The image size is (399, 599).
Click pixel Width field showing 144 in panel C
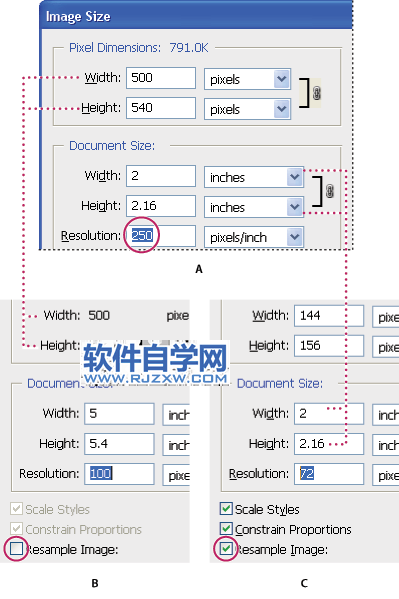pyautogui.click(x=329, y=316)
